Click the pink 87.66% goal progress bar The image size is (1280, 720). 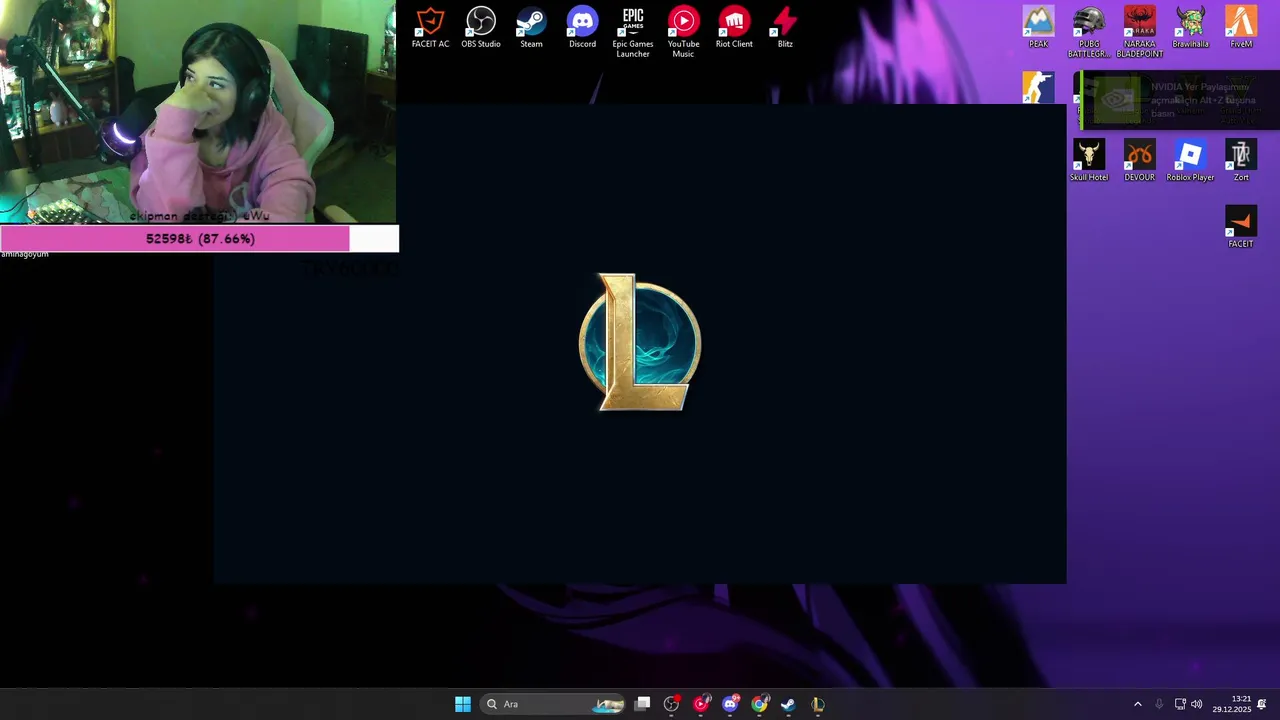coord(200,239)
